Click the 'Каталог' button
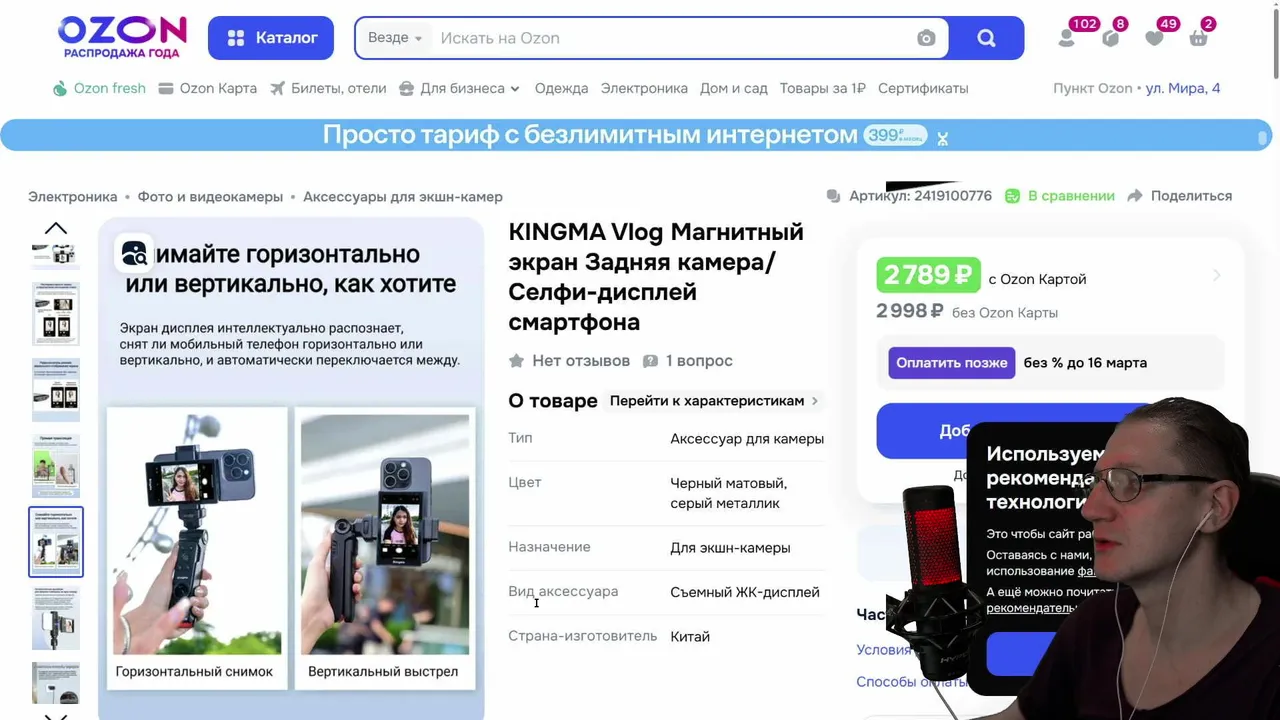This screenshot has width=1280, height=720. [271, 38]
